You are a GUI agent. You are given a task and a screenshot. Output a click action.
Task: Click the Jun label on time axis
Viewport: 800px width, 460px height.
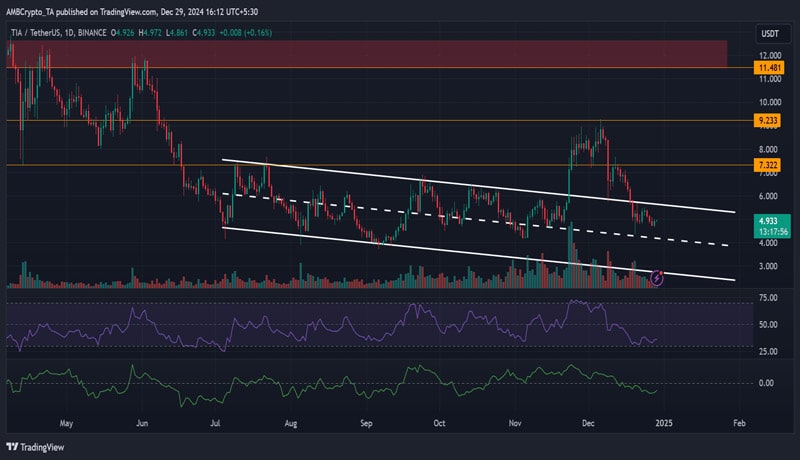click(x=142, y=423)
